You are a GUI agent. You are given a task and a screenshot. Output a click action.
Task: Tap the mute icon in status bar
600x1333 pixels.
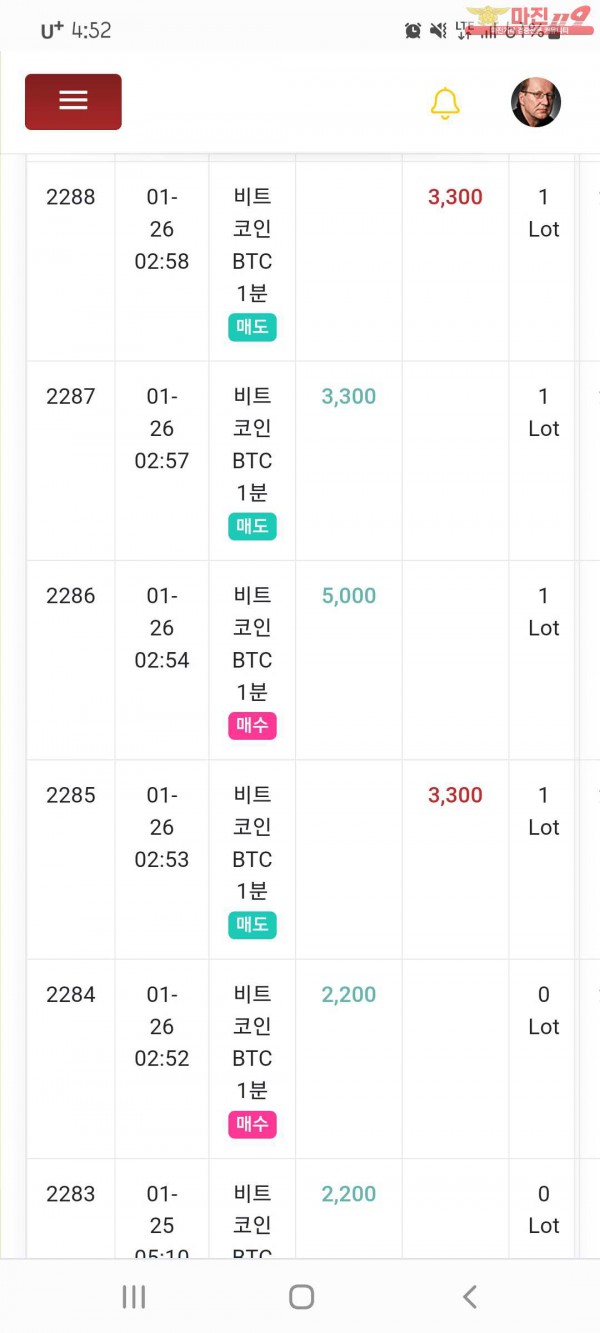(437, 31)
